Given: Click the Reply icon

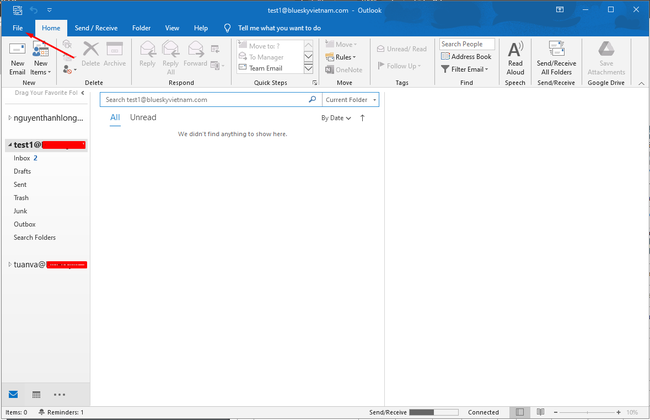Looking at the screenshot, I should [x=148, y=54].
